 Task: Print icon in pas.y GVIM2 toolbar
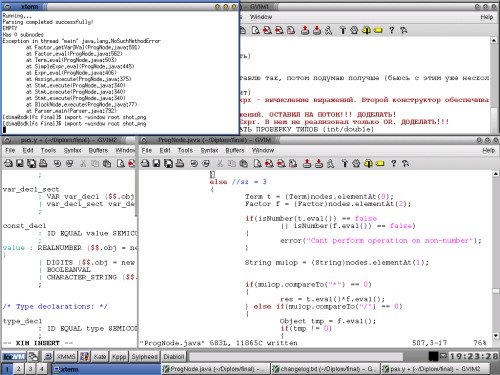[x=43, y=163]
